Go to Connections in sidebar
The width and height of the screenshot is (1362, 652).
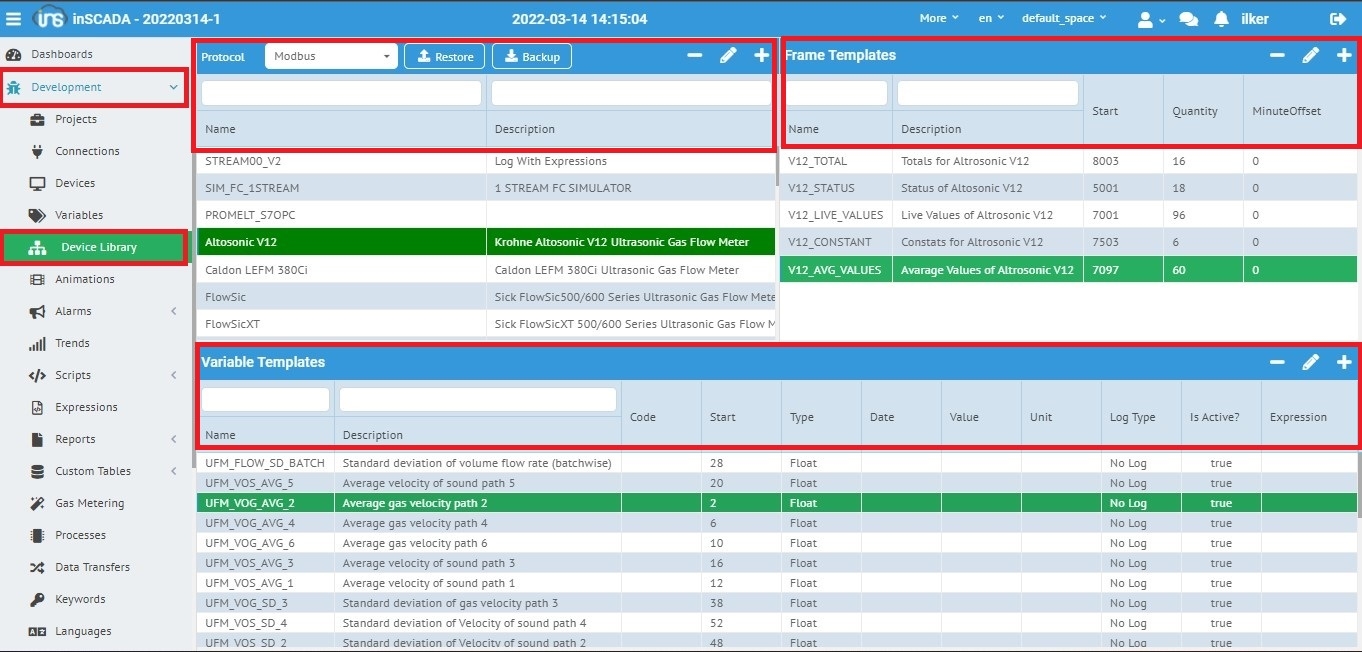(87, 151)
